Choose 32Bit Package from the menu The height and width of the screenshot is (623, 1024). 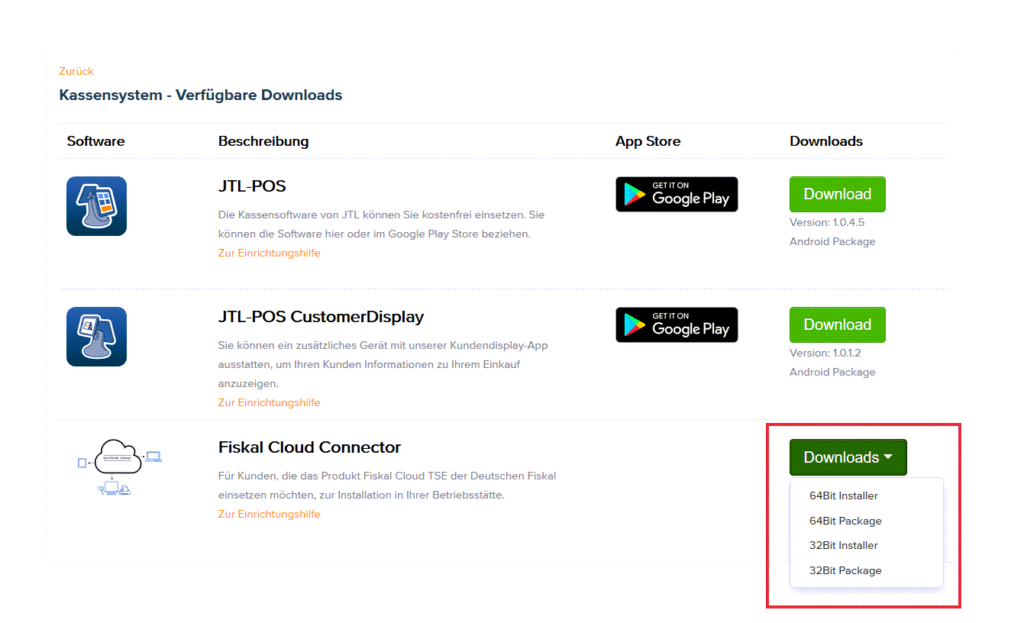tap(847, 570)
